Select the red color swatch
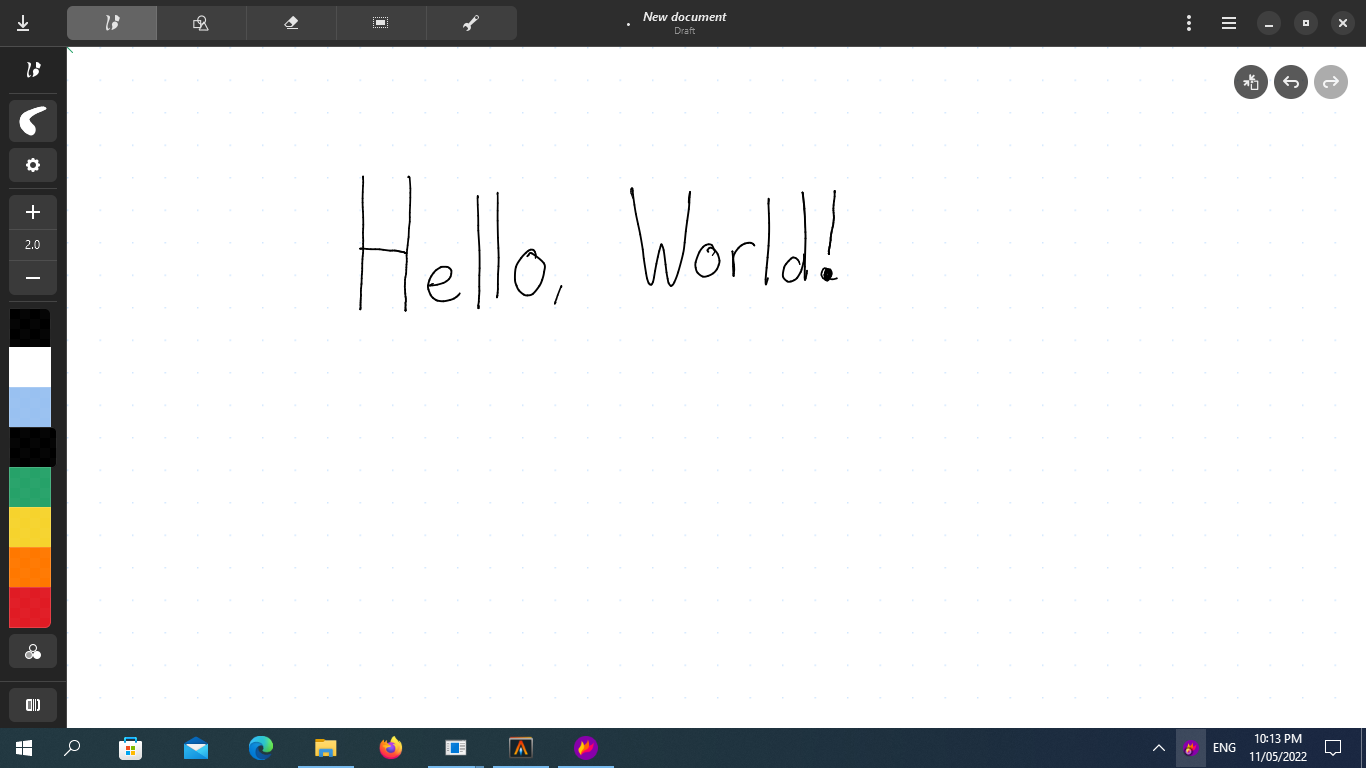 (x=30, y=607)
